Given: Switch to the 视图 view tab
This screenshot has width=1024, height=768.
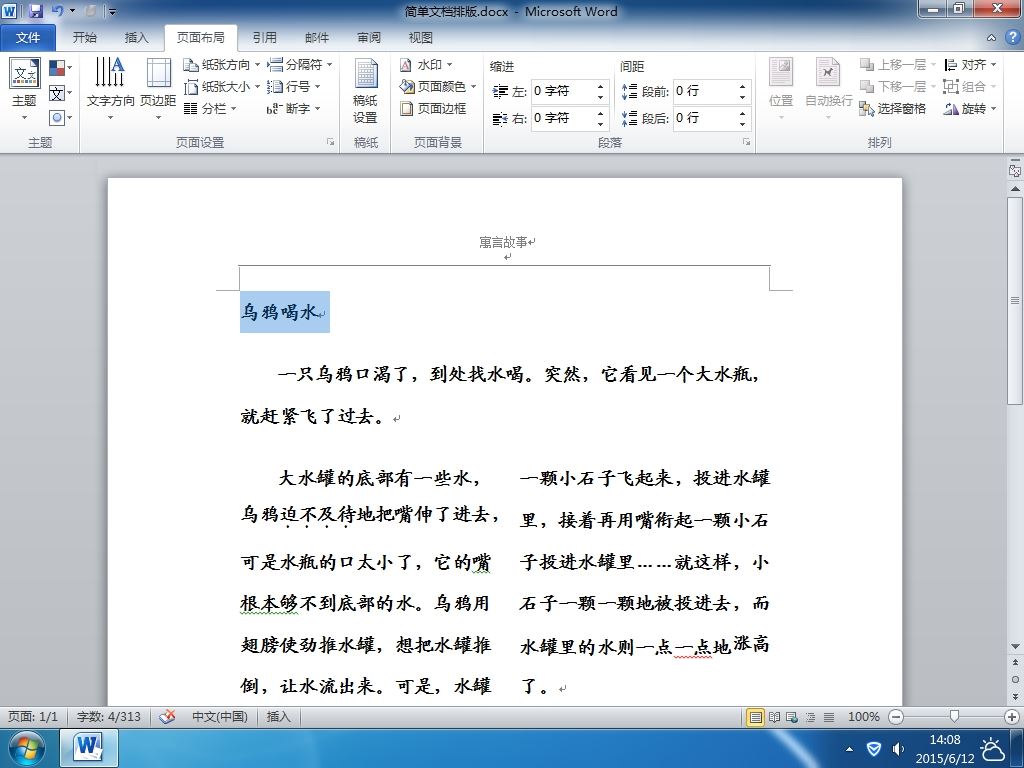Looking at the screenshot, I should point(421,38).
